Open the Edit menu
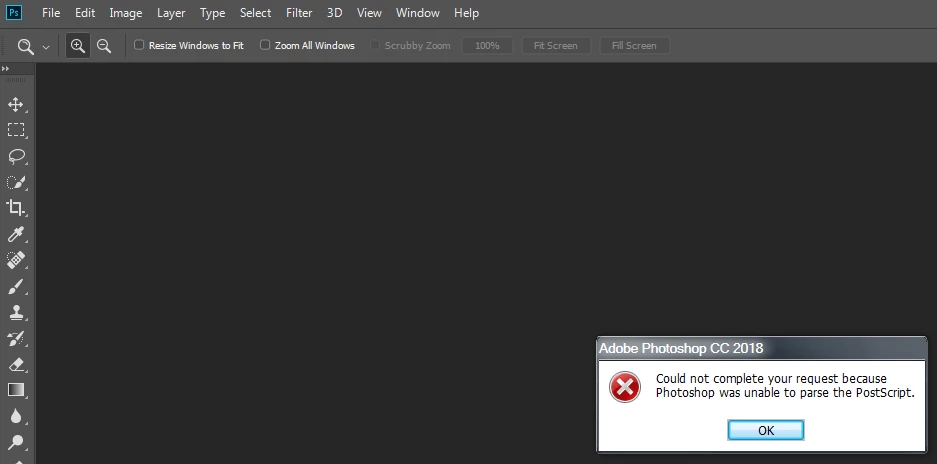 [85, 13]
